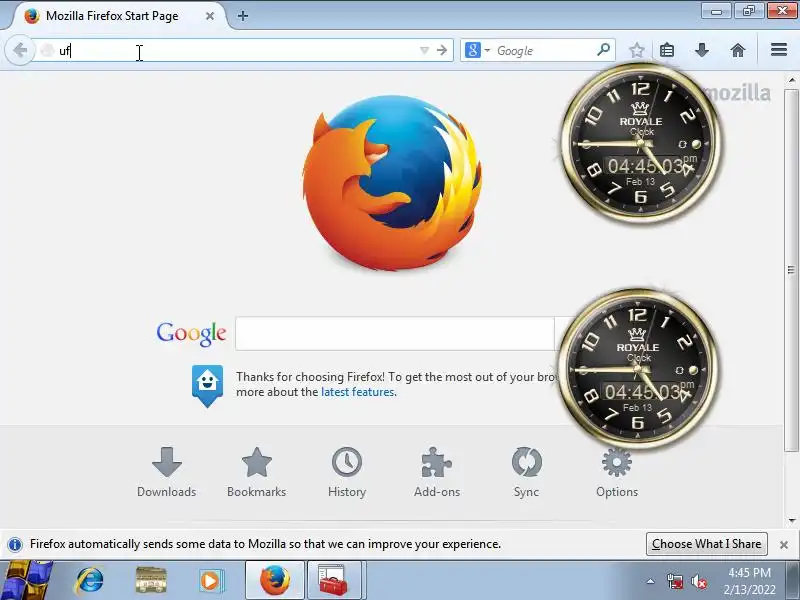This screenshot has width=800, height=600.
Task: Switch to Firefox taskbar button
Action: [275, 581]
